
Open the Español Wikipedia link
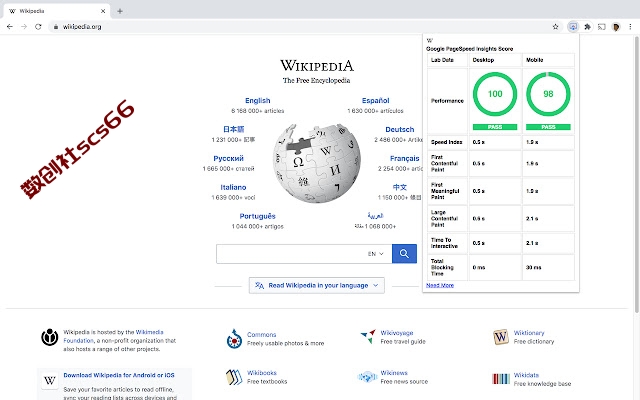coord(376,100)
